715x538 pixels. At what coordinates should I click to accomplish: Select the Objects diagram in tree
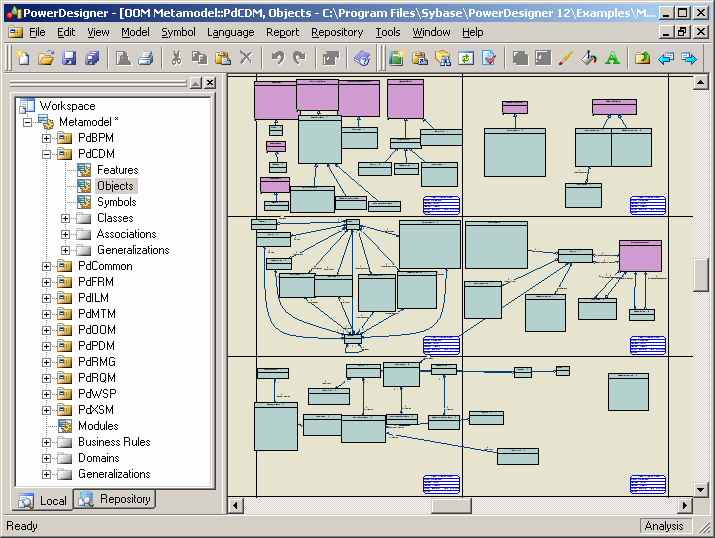[115, 186]
